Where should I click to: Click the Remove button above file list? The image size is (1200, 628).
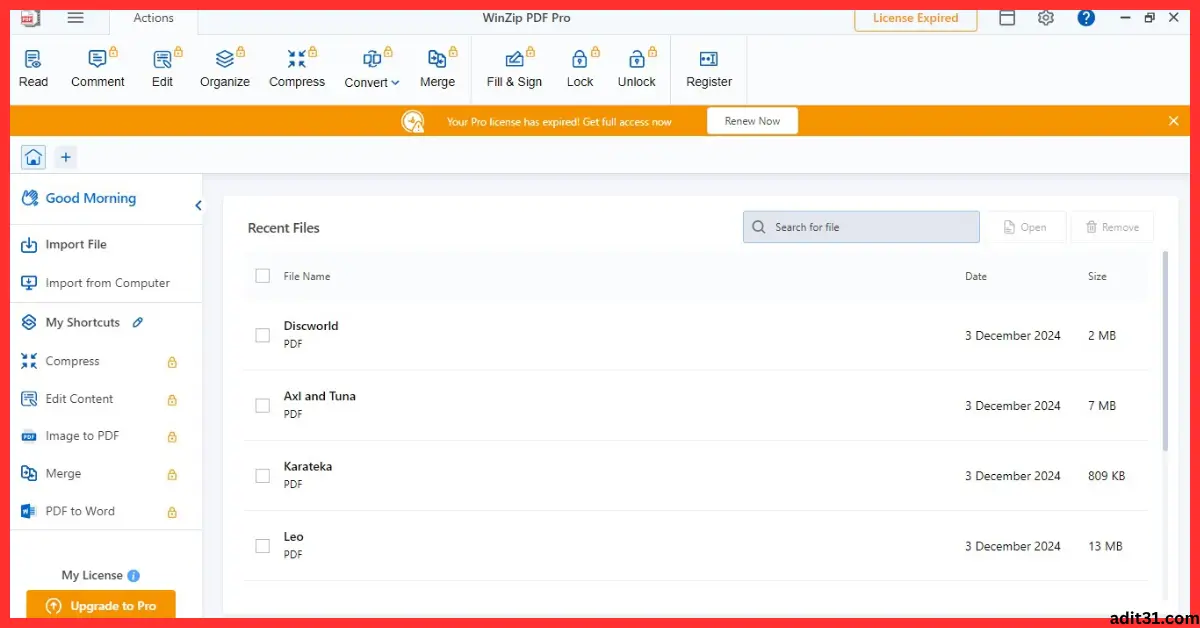[1112, 227]
